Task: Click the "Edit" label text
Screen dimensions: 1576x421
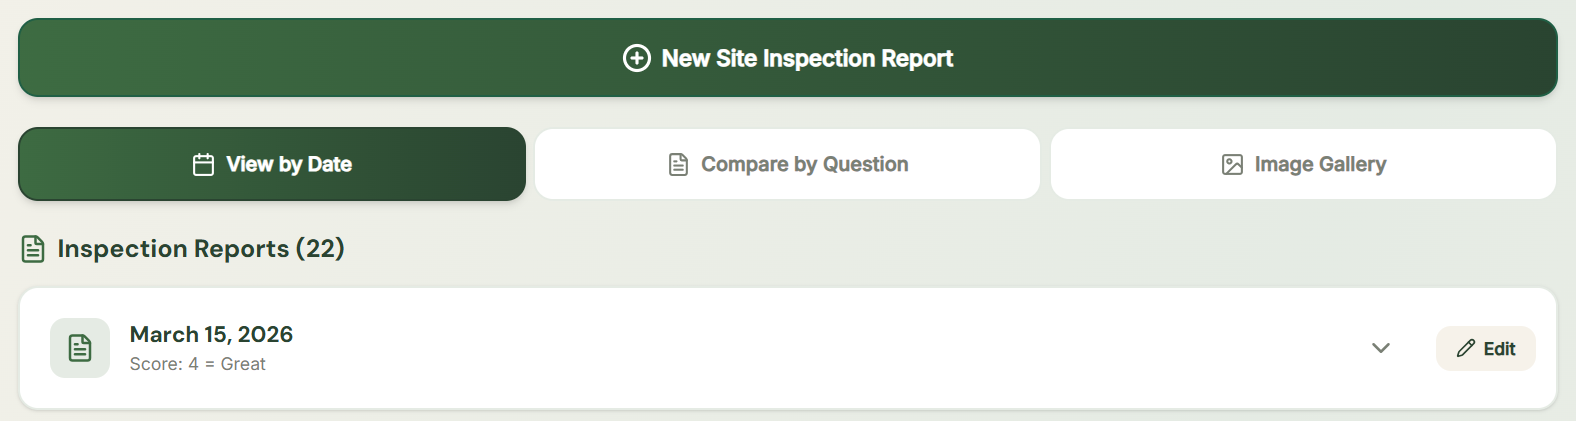Action: (1499, 348)
